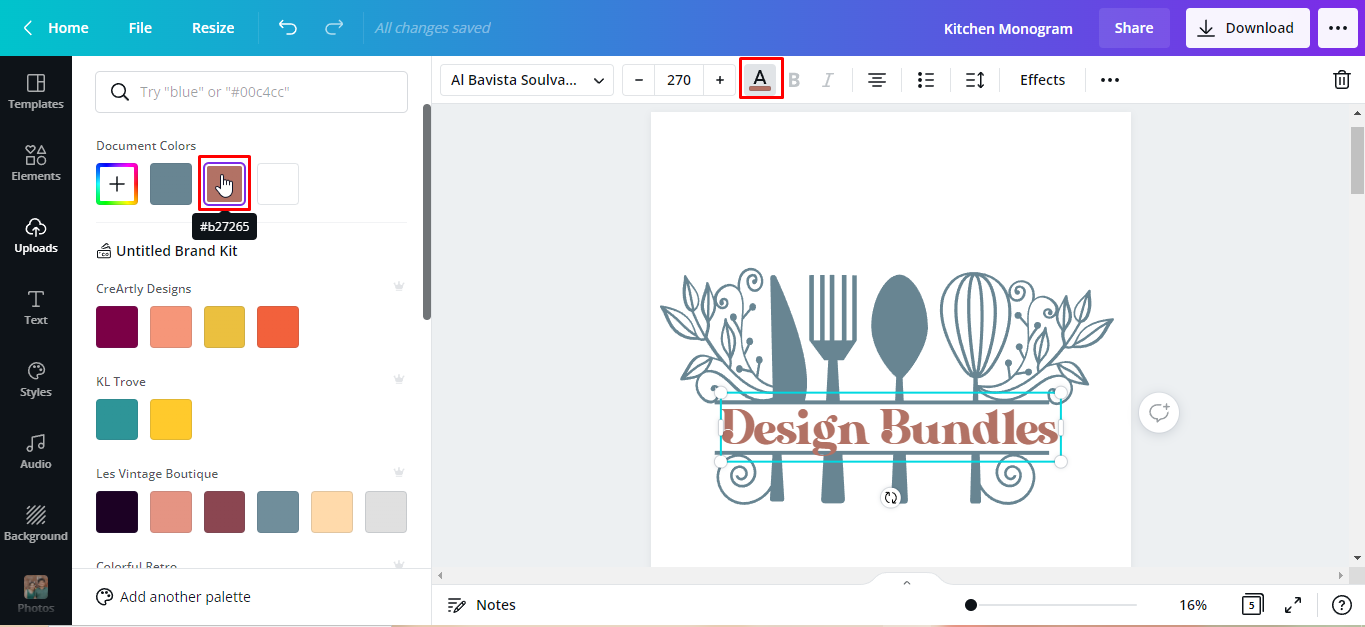
Task: Pick the maroon CreArtly Designs swatch
Action: tap(117, 327)
